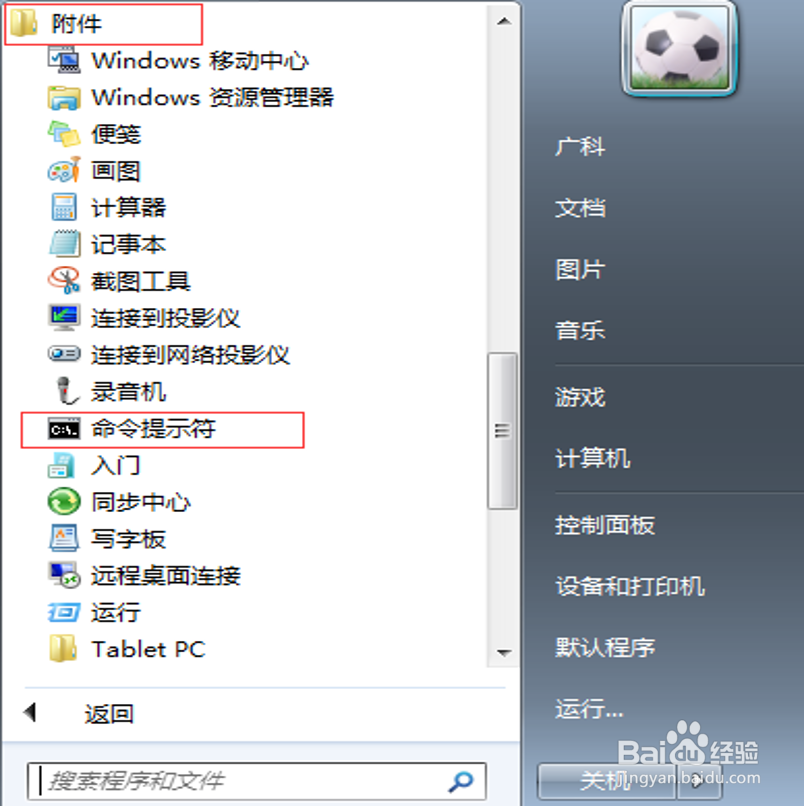Open the WordPad (写字板) icon
804x806 pixels.
click(64, 538)
